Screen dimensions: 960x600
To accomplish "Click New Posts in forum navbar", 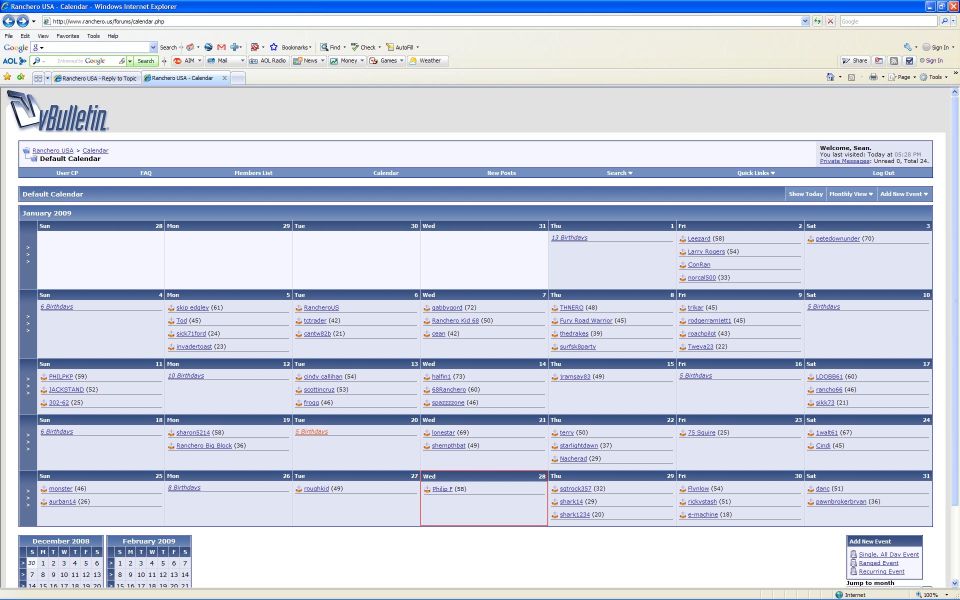I will [x=501, y=173].
